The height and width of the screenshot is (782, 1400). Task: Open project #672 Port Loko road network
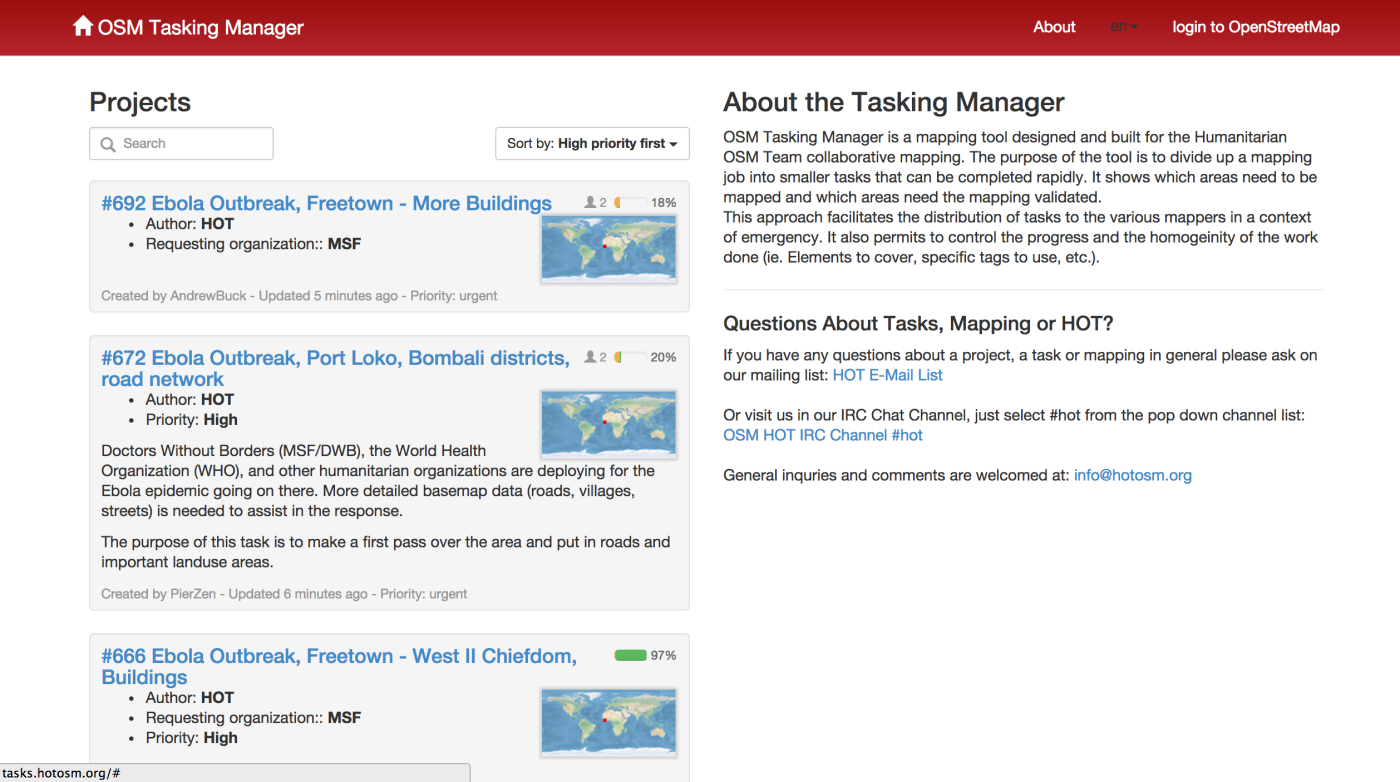click(x=335, y=368)
